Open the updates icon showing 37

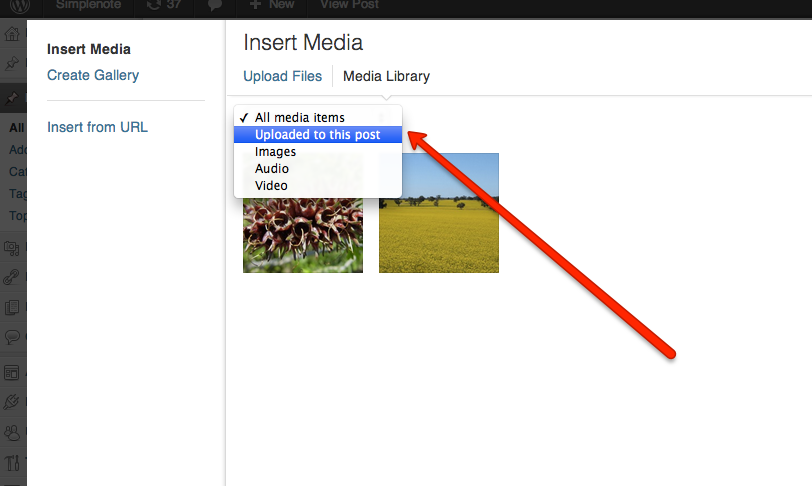pyautogui.click(x=164, y=5)
